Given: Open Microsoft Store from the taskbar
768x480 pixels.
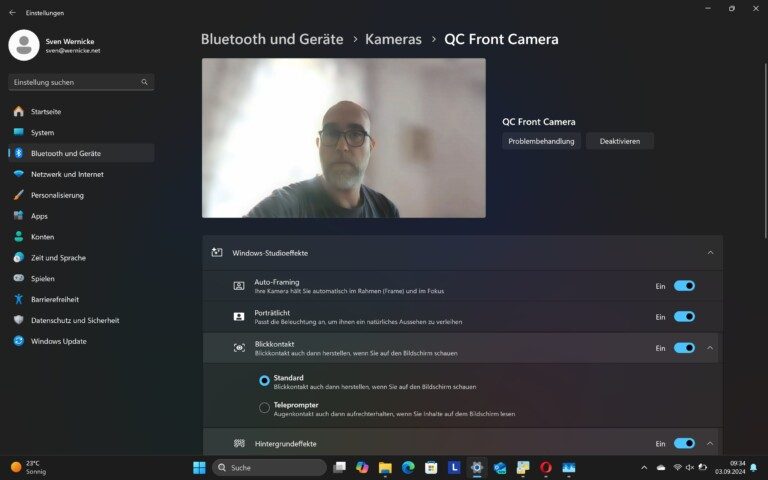Looking at the screenshot, I should pos(431,468).
